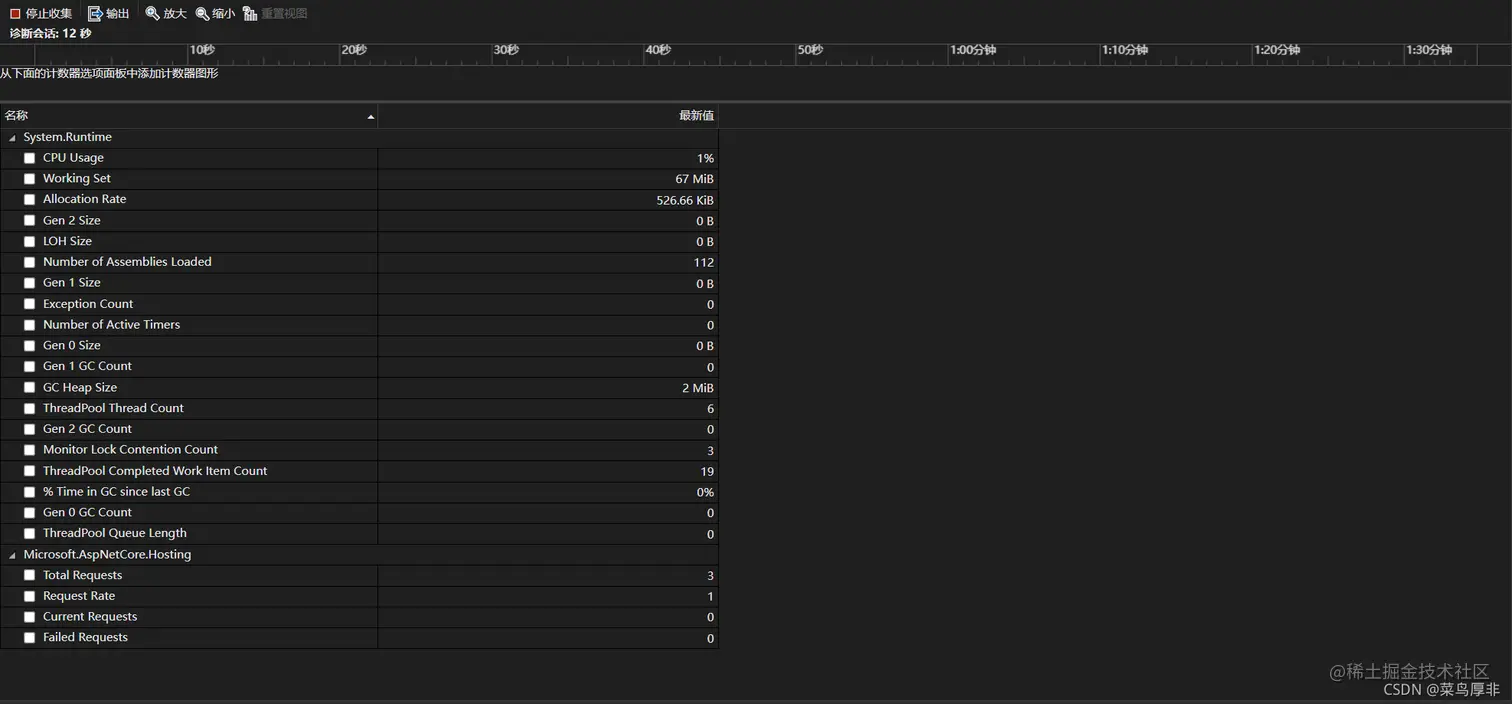The image size is (1512, 704).
Task: Select the Working Set value 67 MiB
Action: 694,179
